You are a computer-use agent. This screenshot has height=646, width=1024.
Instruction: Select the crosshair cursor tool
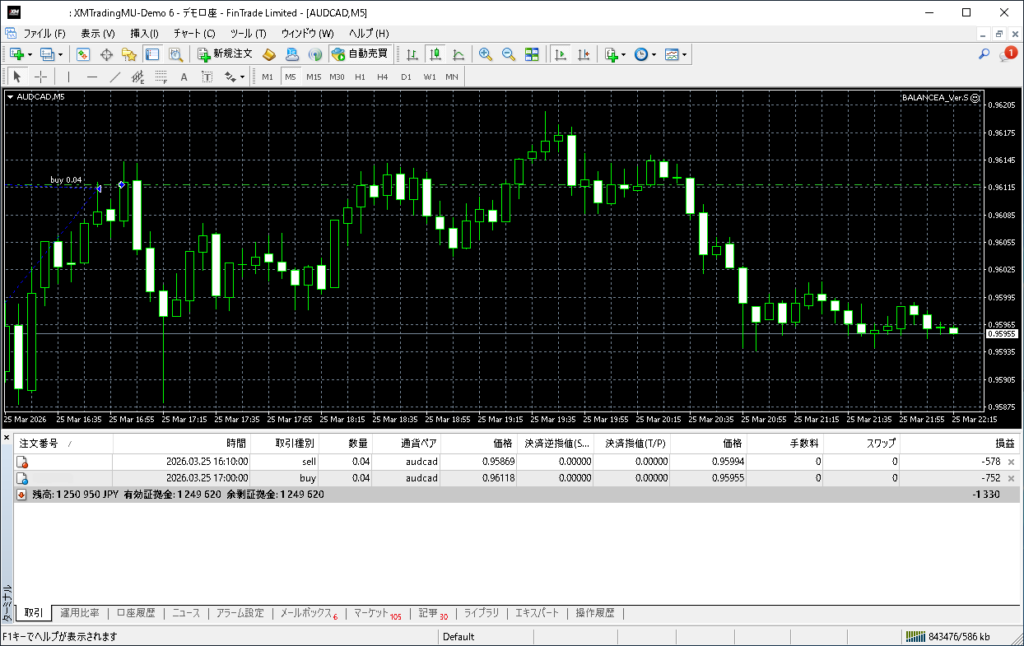[40, 77]
